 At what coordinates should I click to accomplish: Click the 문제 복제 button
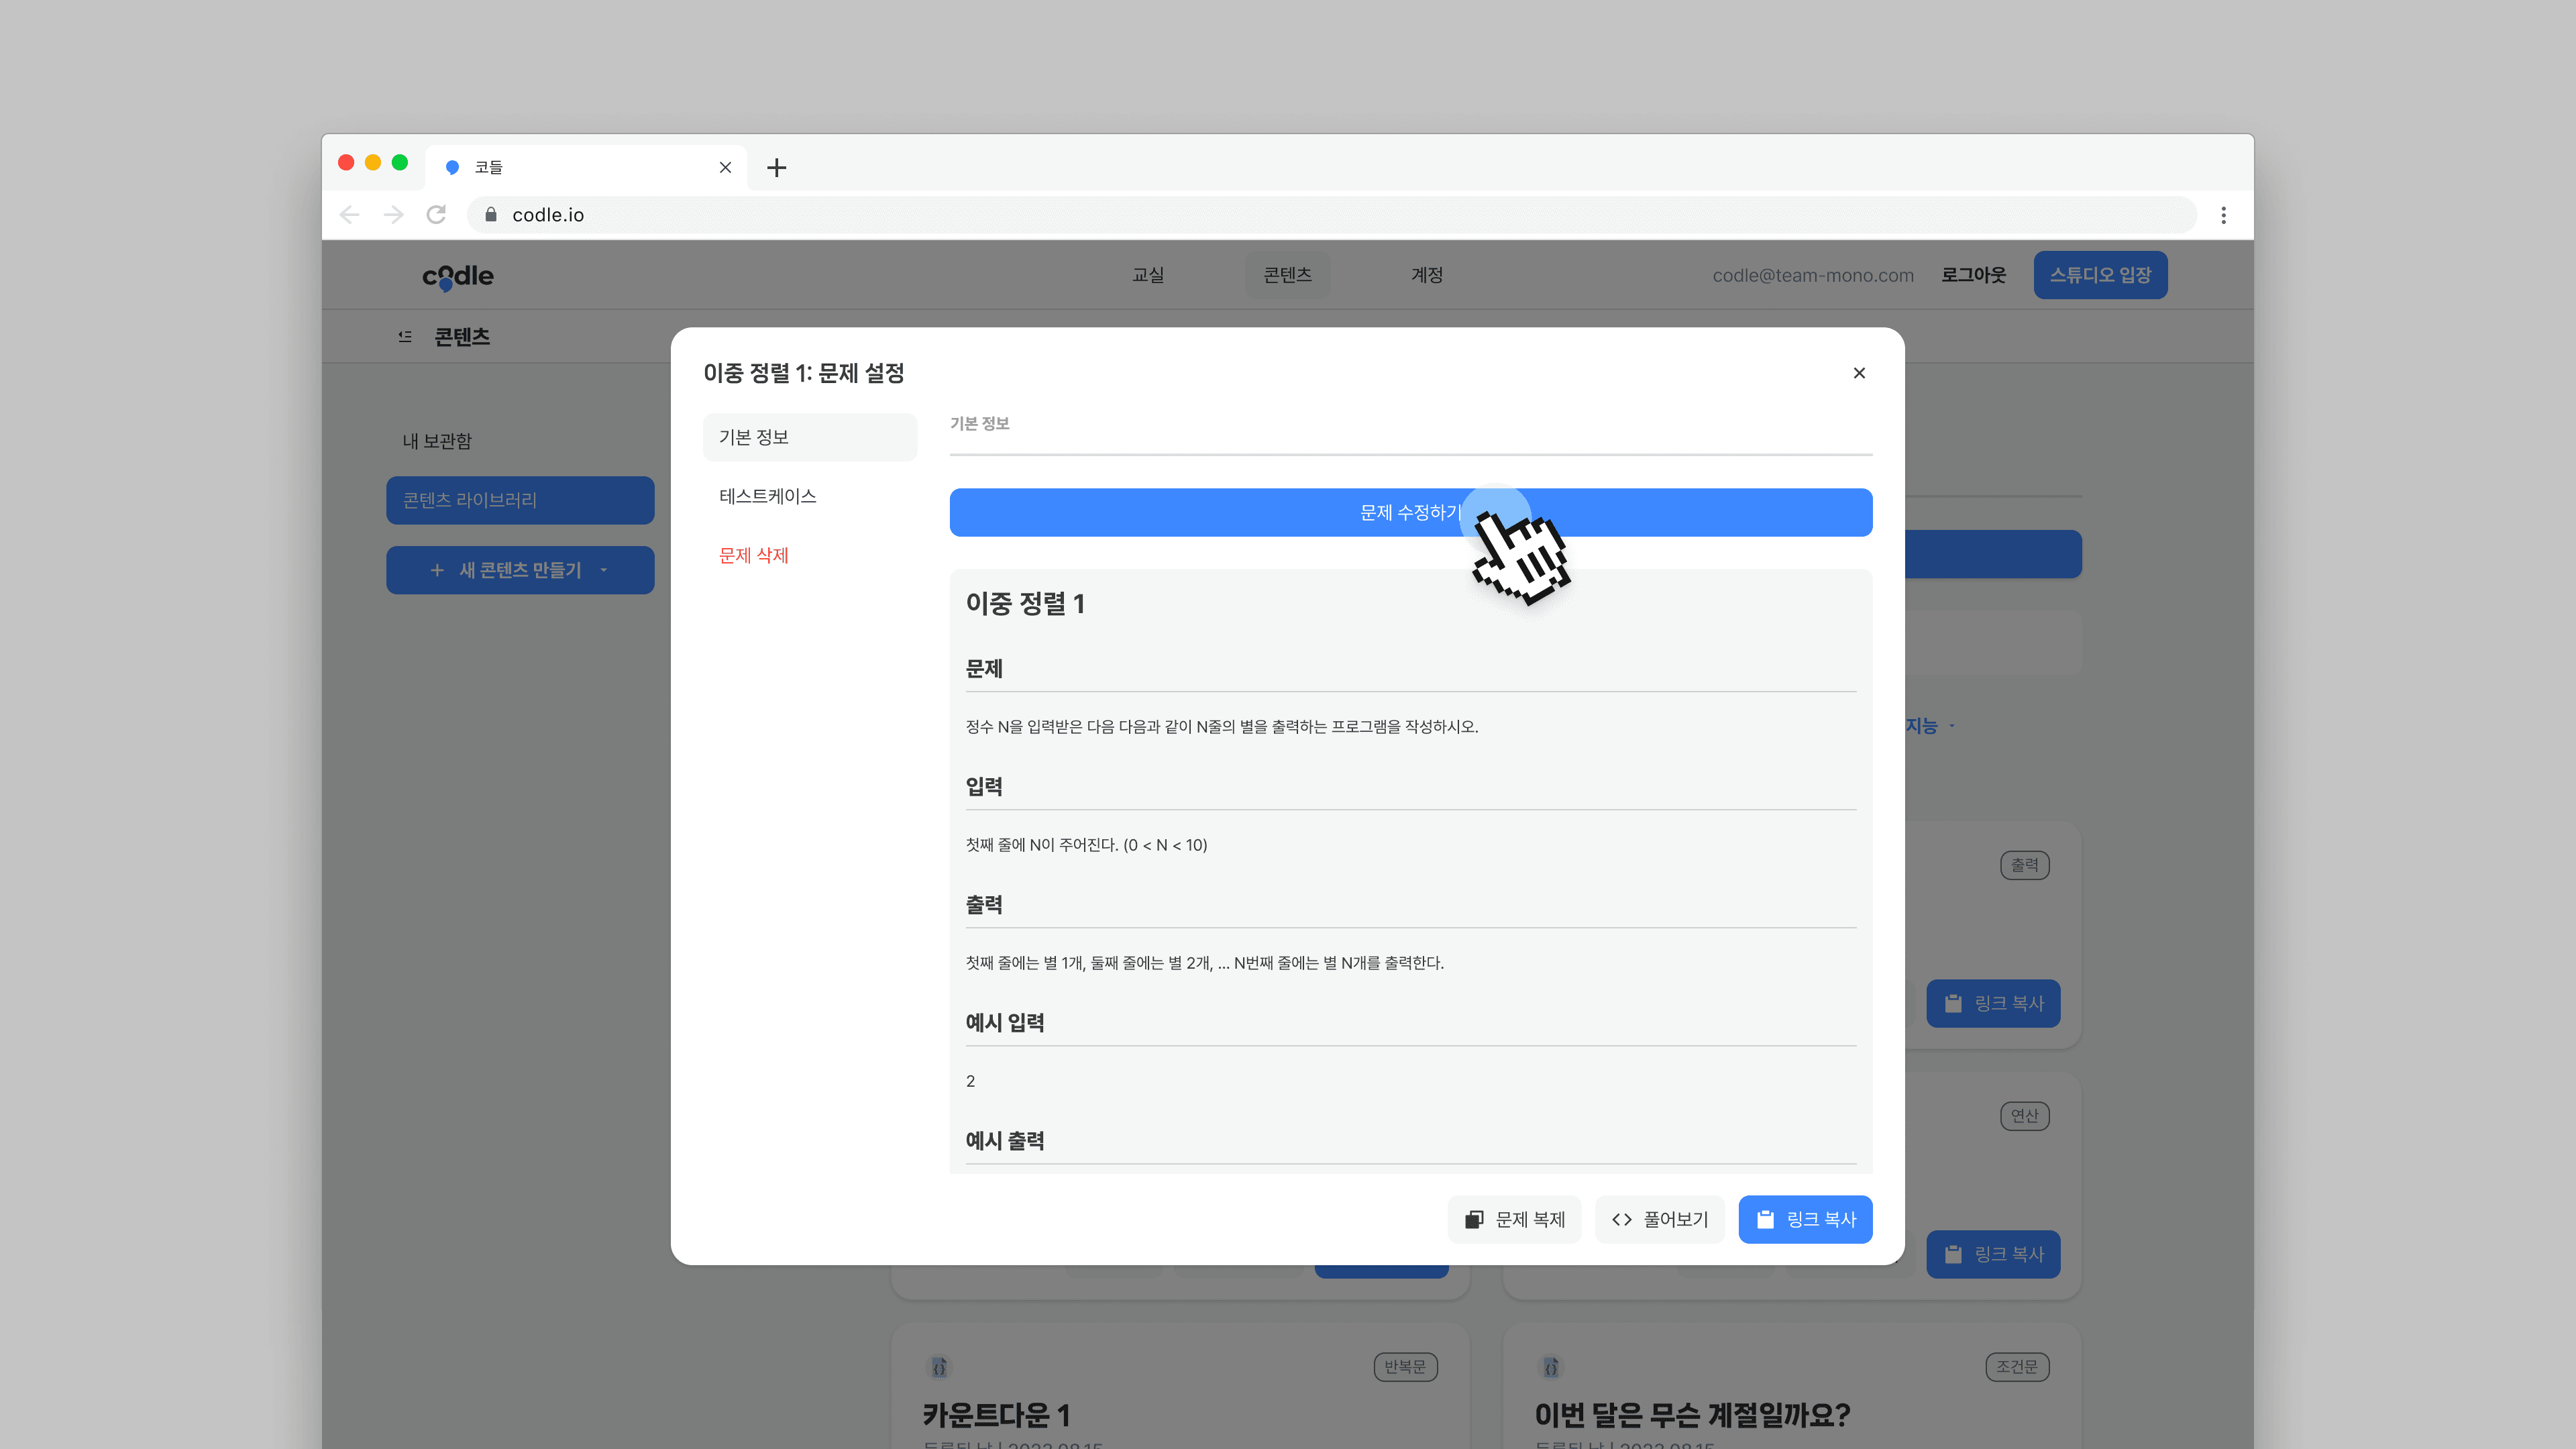[x=1514, y=1219]
